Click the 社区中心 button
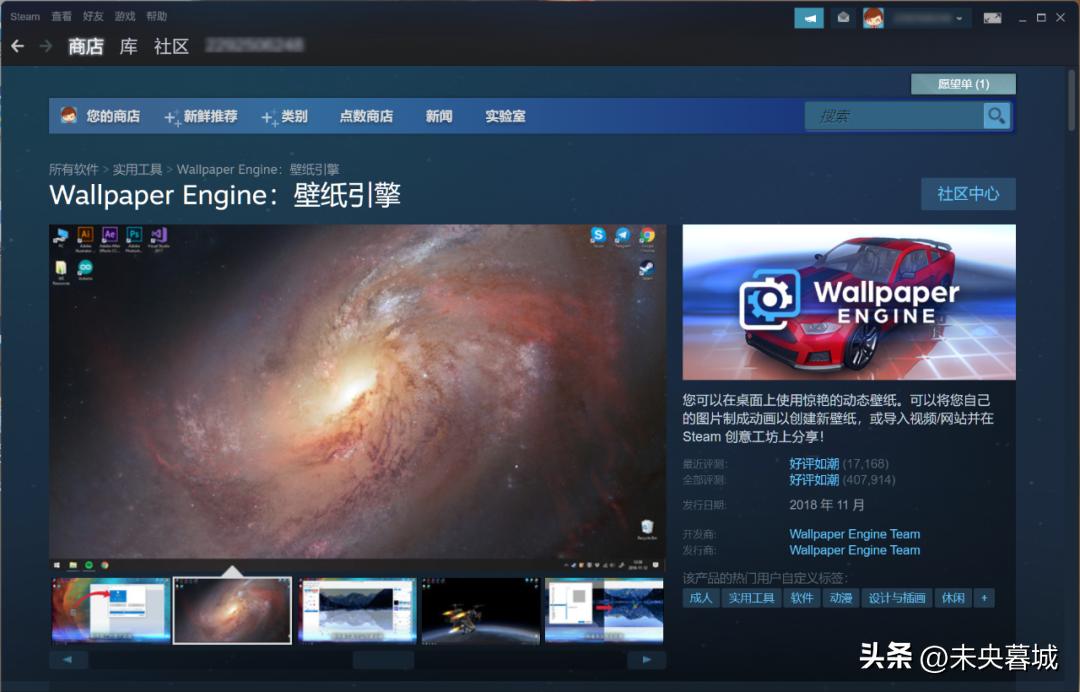Viewport: 1080px width, 692px height. [967, 194]
